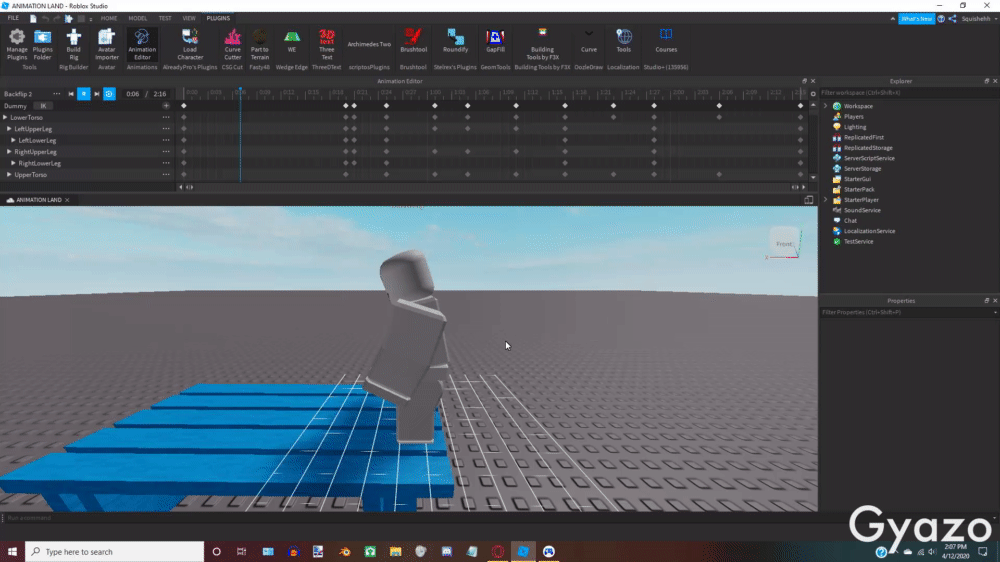The image size is (1000, 562).
Task: Open the UpperTorso track options menu
Action: coord(166,175)
